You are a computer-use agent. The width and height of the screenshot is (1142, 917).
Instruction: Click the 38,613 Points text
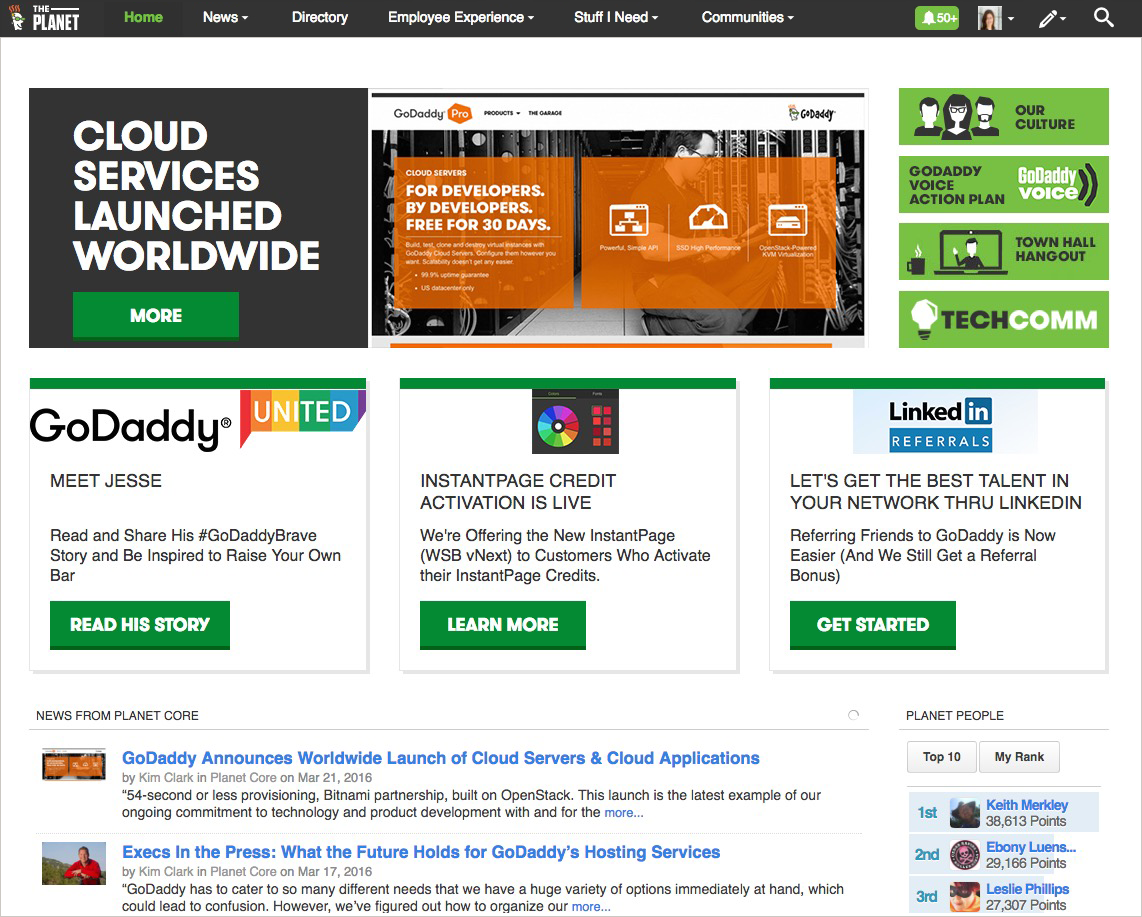coord(1026,822)
